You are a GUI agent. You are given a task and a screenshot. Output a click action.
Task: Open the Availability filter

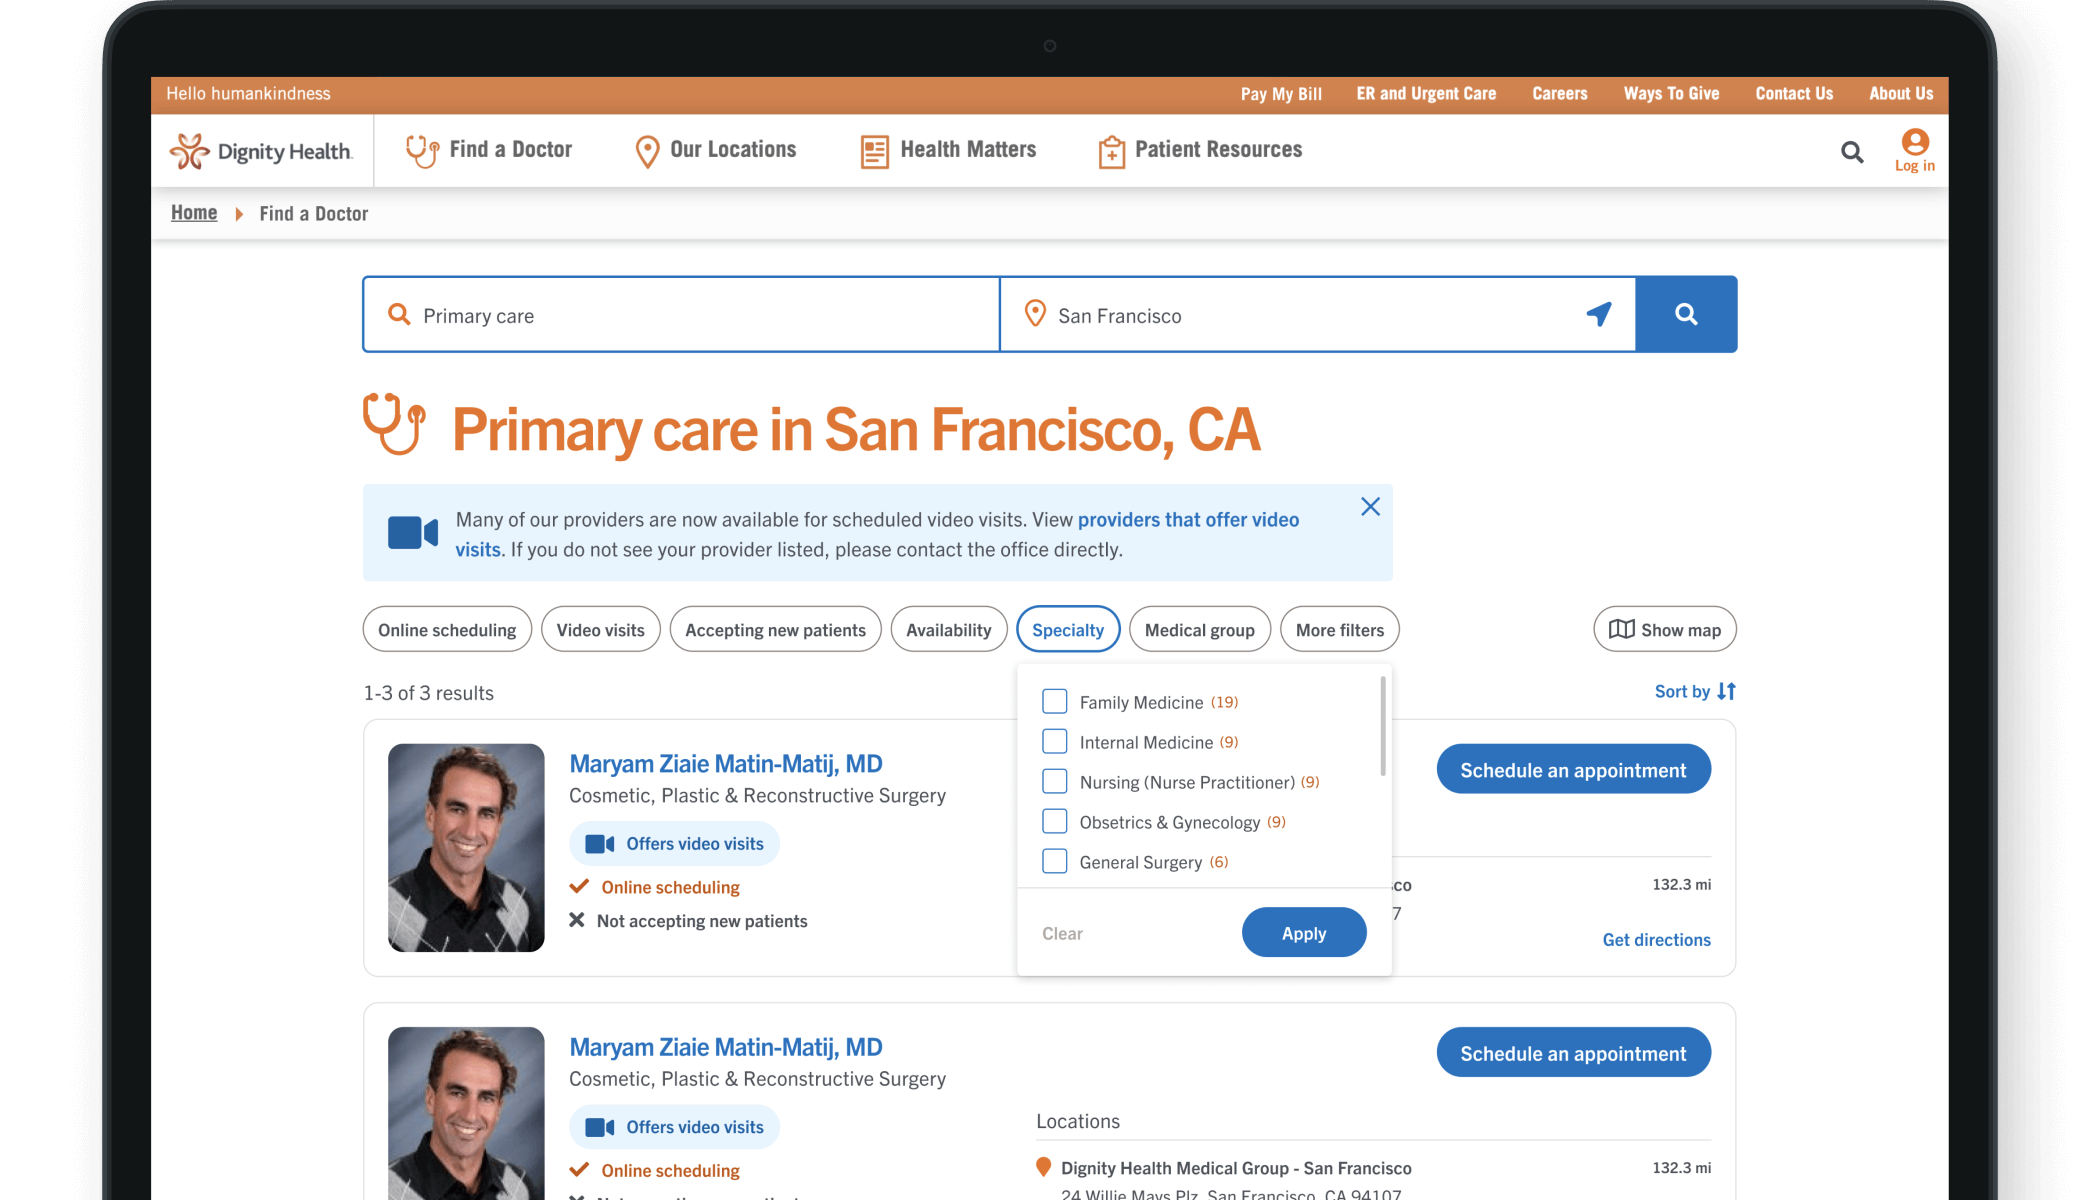[948, 629]
